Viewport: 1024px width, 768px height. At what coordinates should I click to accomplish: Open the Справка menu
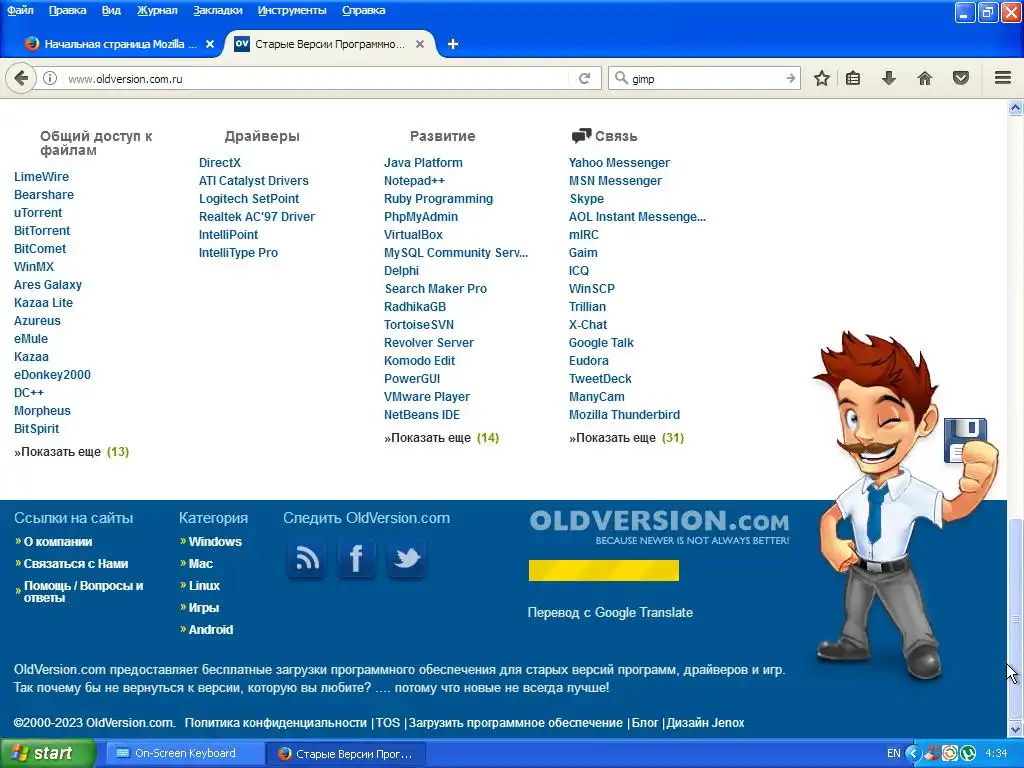[363, 10]
